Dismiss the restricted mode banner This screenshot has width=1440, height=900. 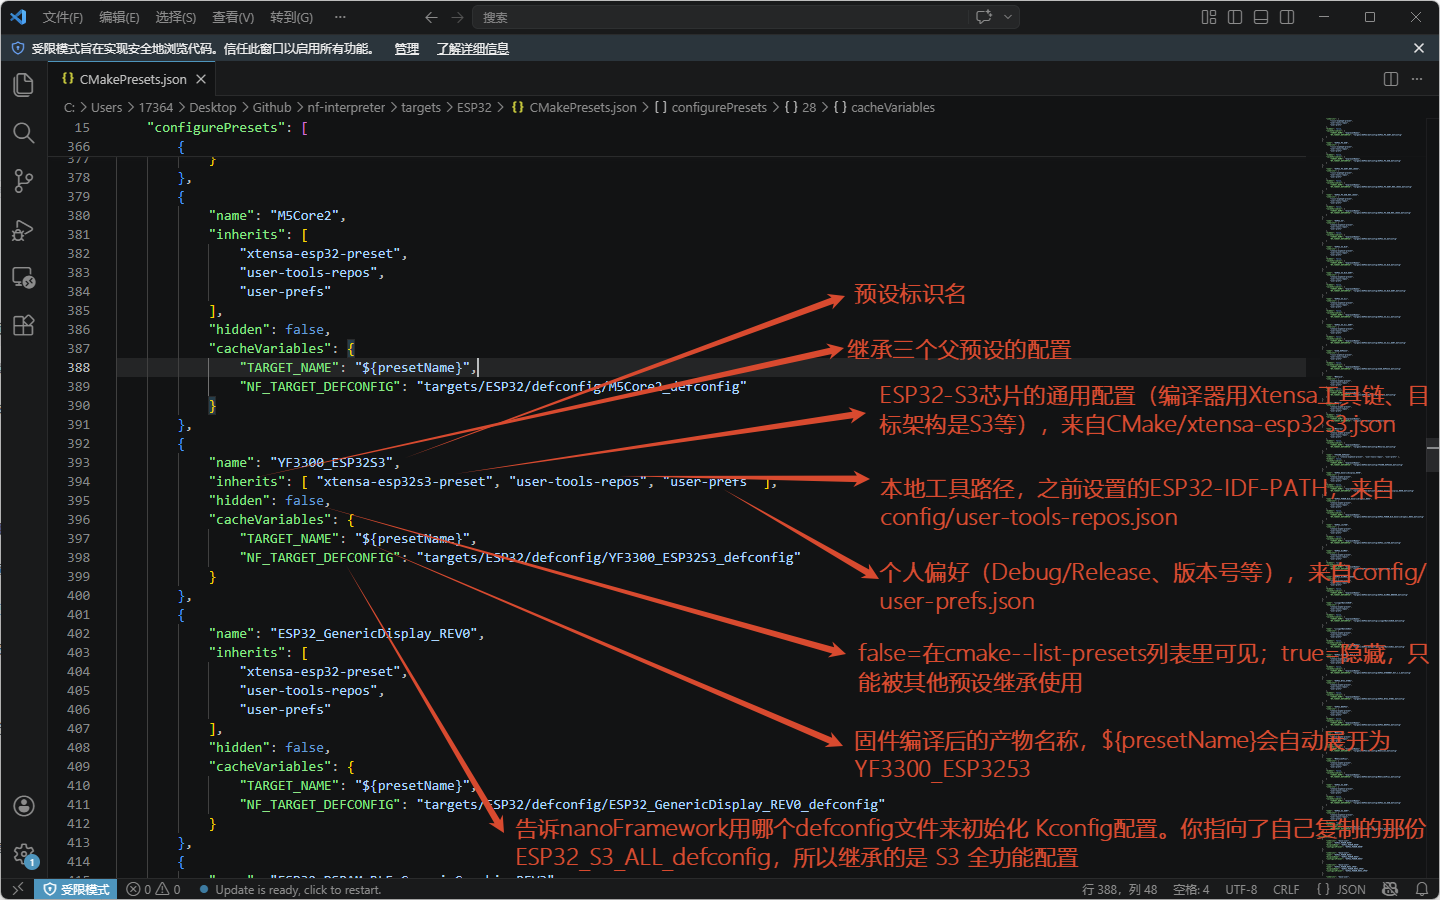pos(1419,48)
